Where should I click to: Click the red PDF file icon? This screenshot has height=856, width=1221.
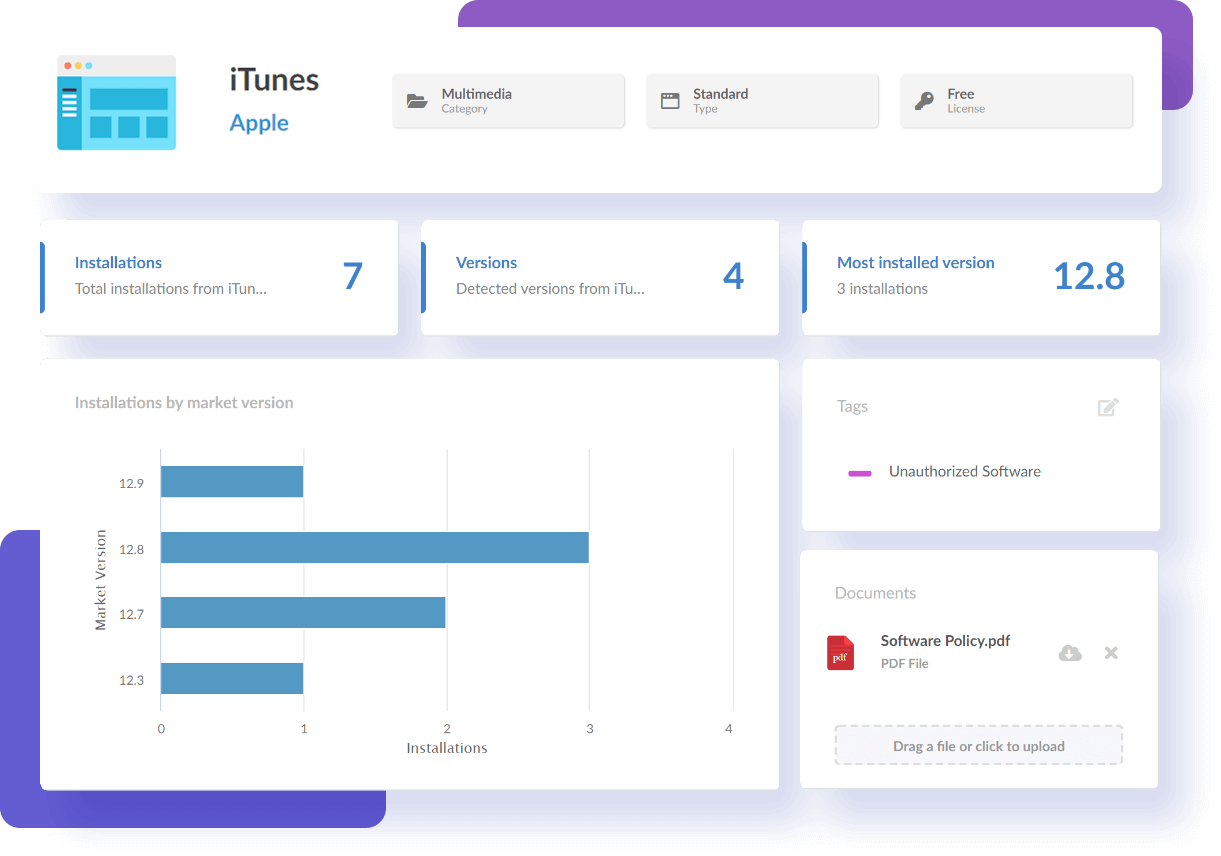pyautogui.click(x=840, y=652)
